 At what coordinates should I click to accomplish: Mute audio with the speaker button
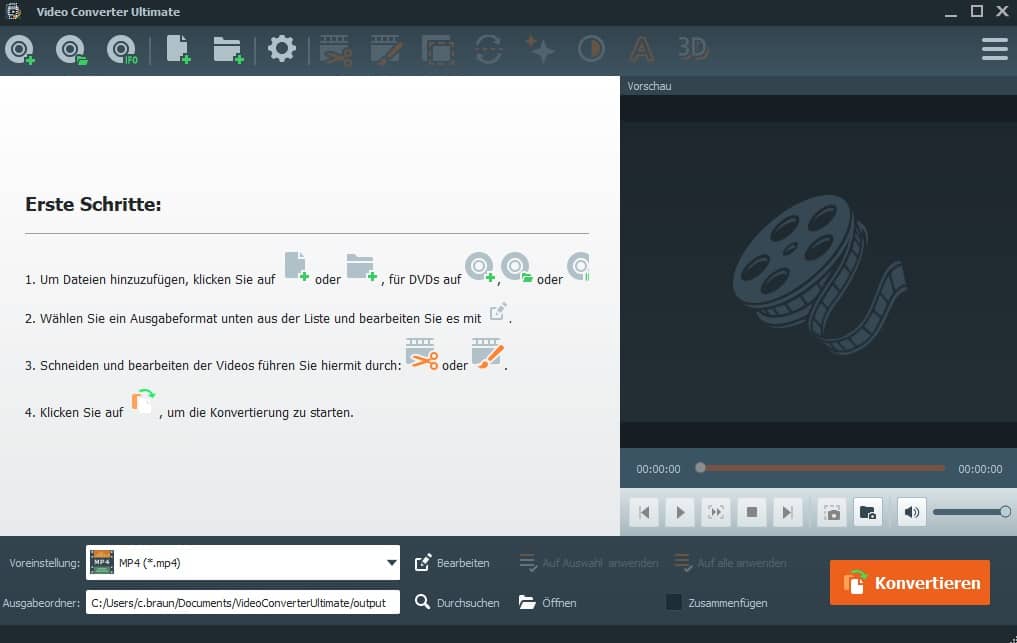point(911,512)
